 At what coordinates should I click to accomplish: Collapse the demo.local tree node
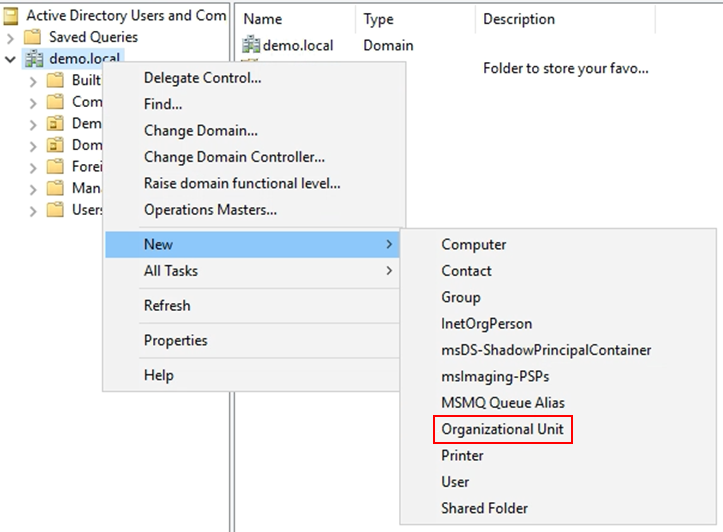tap(11, 59)
